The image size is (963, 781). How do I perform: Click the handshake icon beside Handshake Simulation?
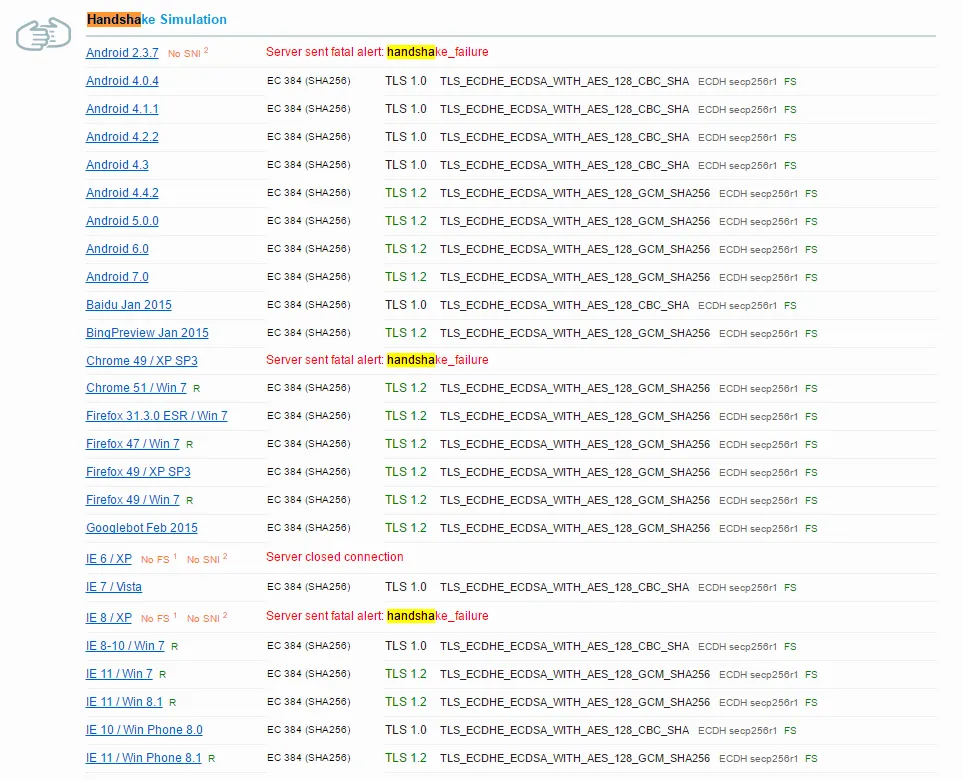[43, 34]
